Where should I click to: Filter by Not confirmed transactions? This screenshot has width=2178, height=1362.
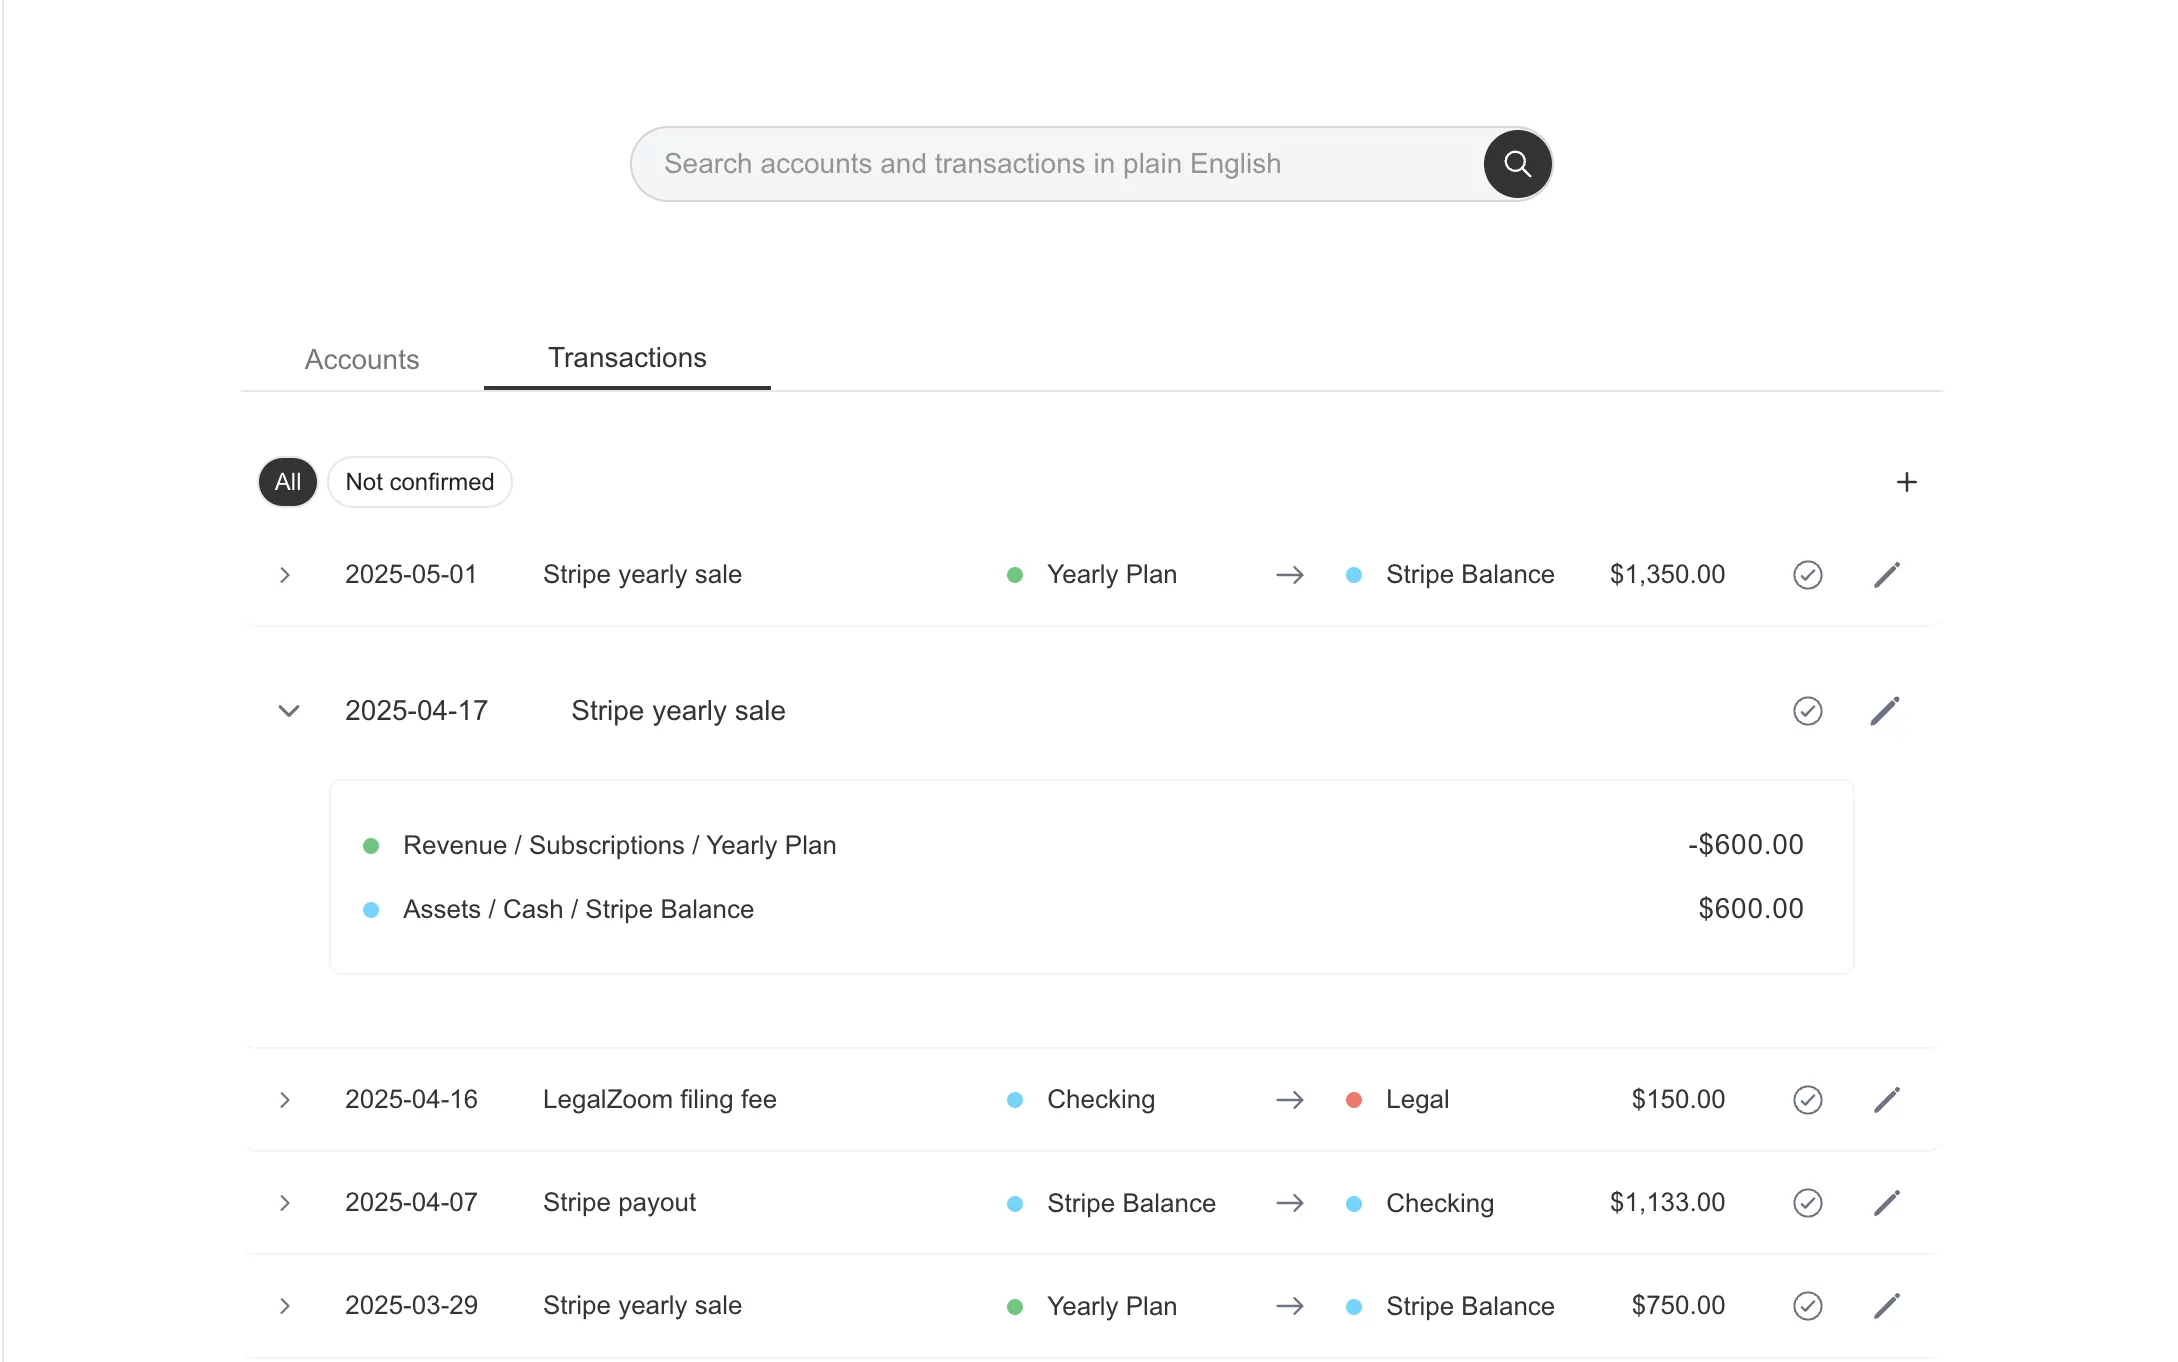[x=419, y=482]
